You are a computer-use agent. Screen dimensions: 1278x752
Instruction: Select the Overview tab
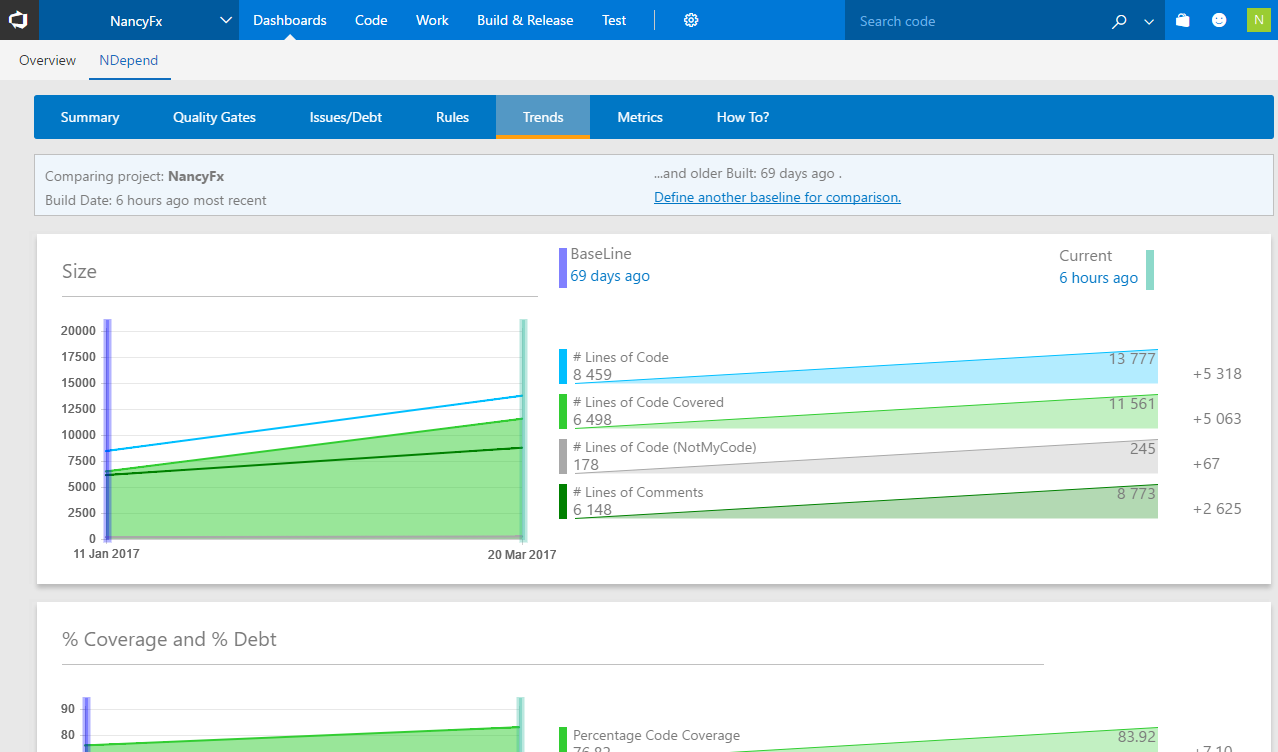pos(46,60)
